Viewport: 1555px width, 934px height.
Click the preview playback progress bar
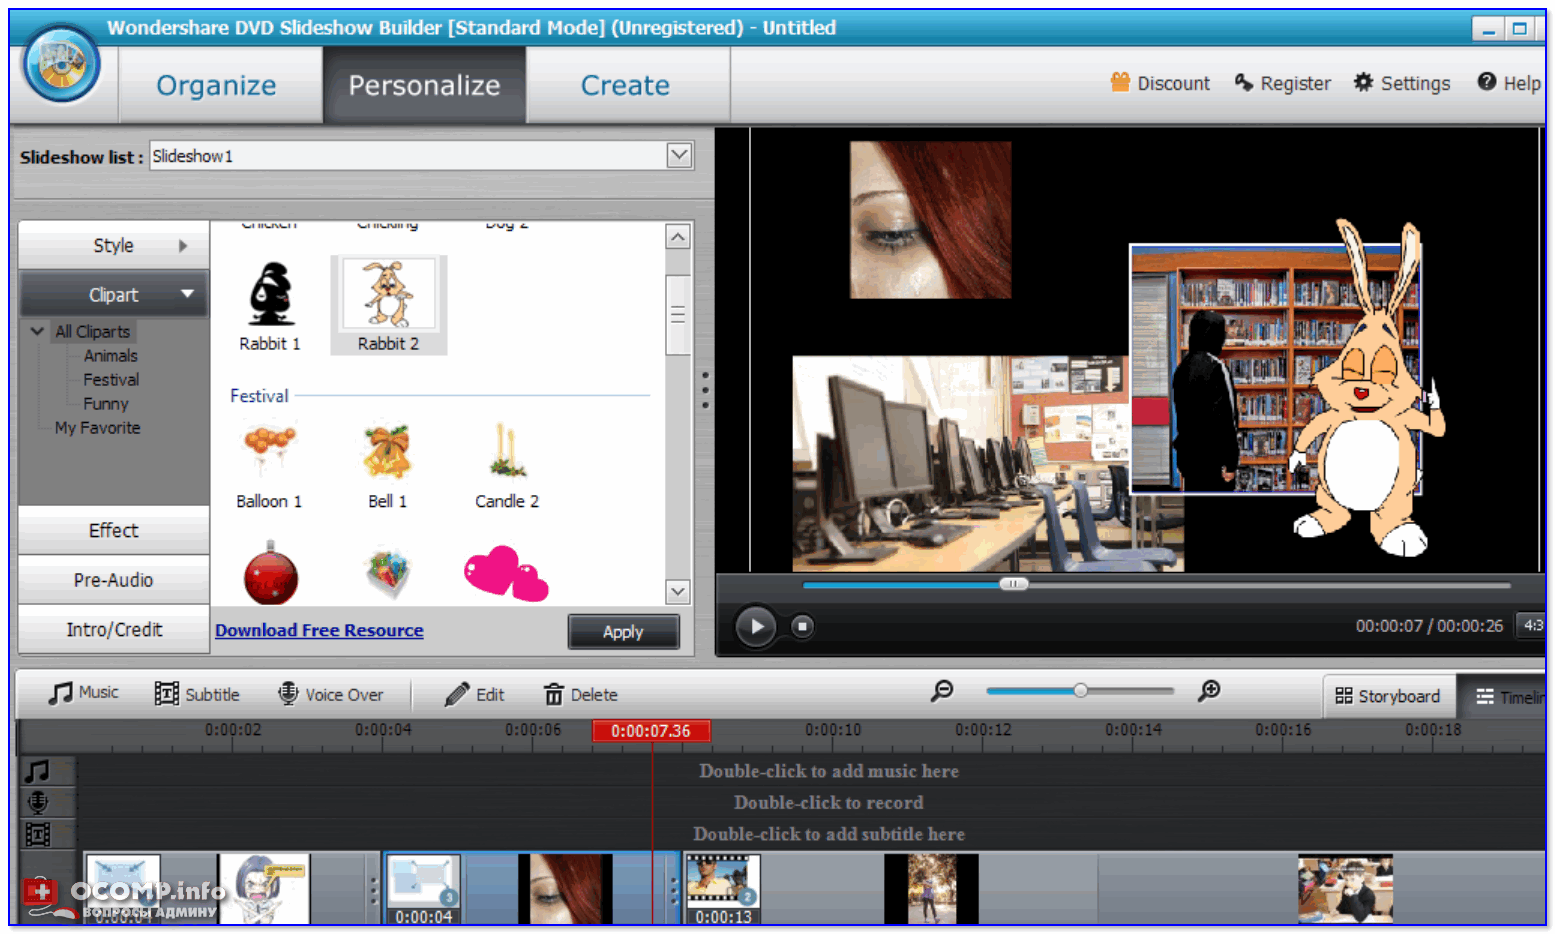coord(1156,585)
